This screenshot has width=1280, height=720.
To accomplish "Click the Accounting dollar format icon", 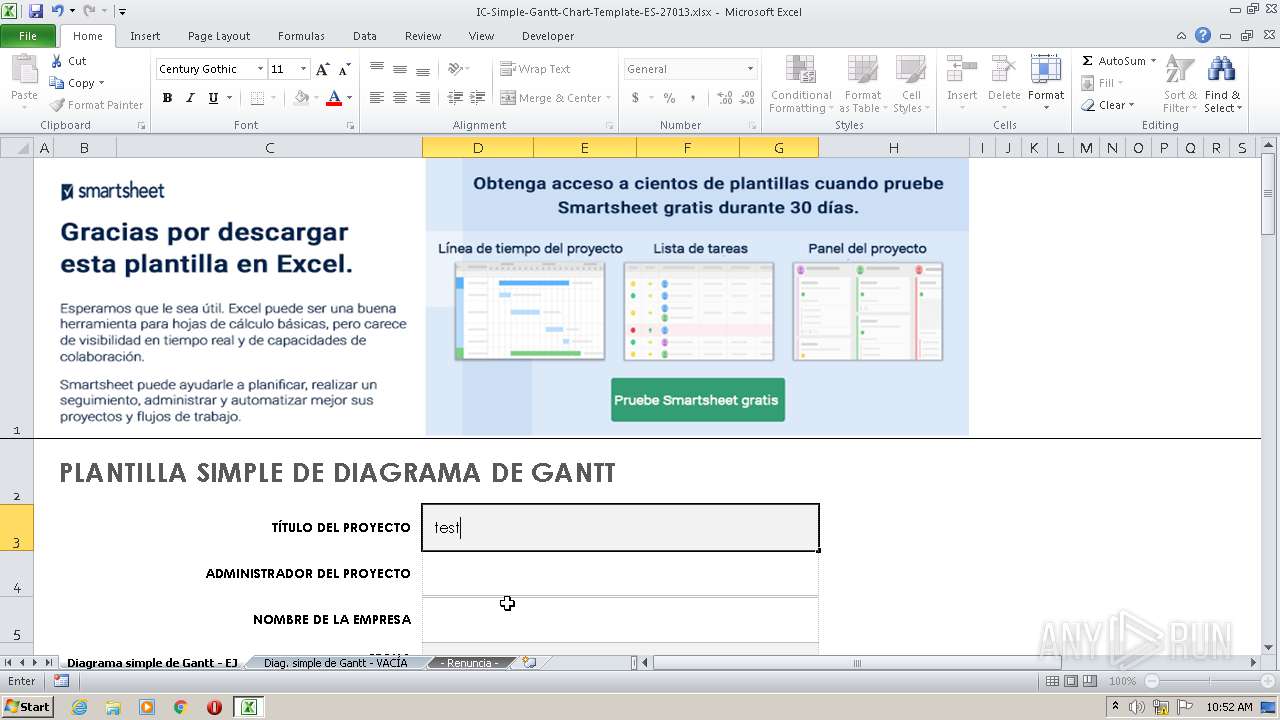I will tap(635, 98).
